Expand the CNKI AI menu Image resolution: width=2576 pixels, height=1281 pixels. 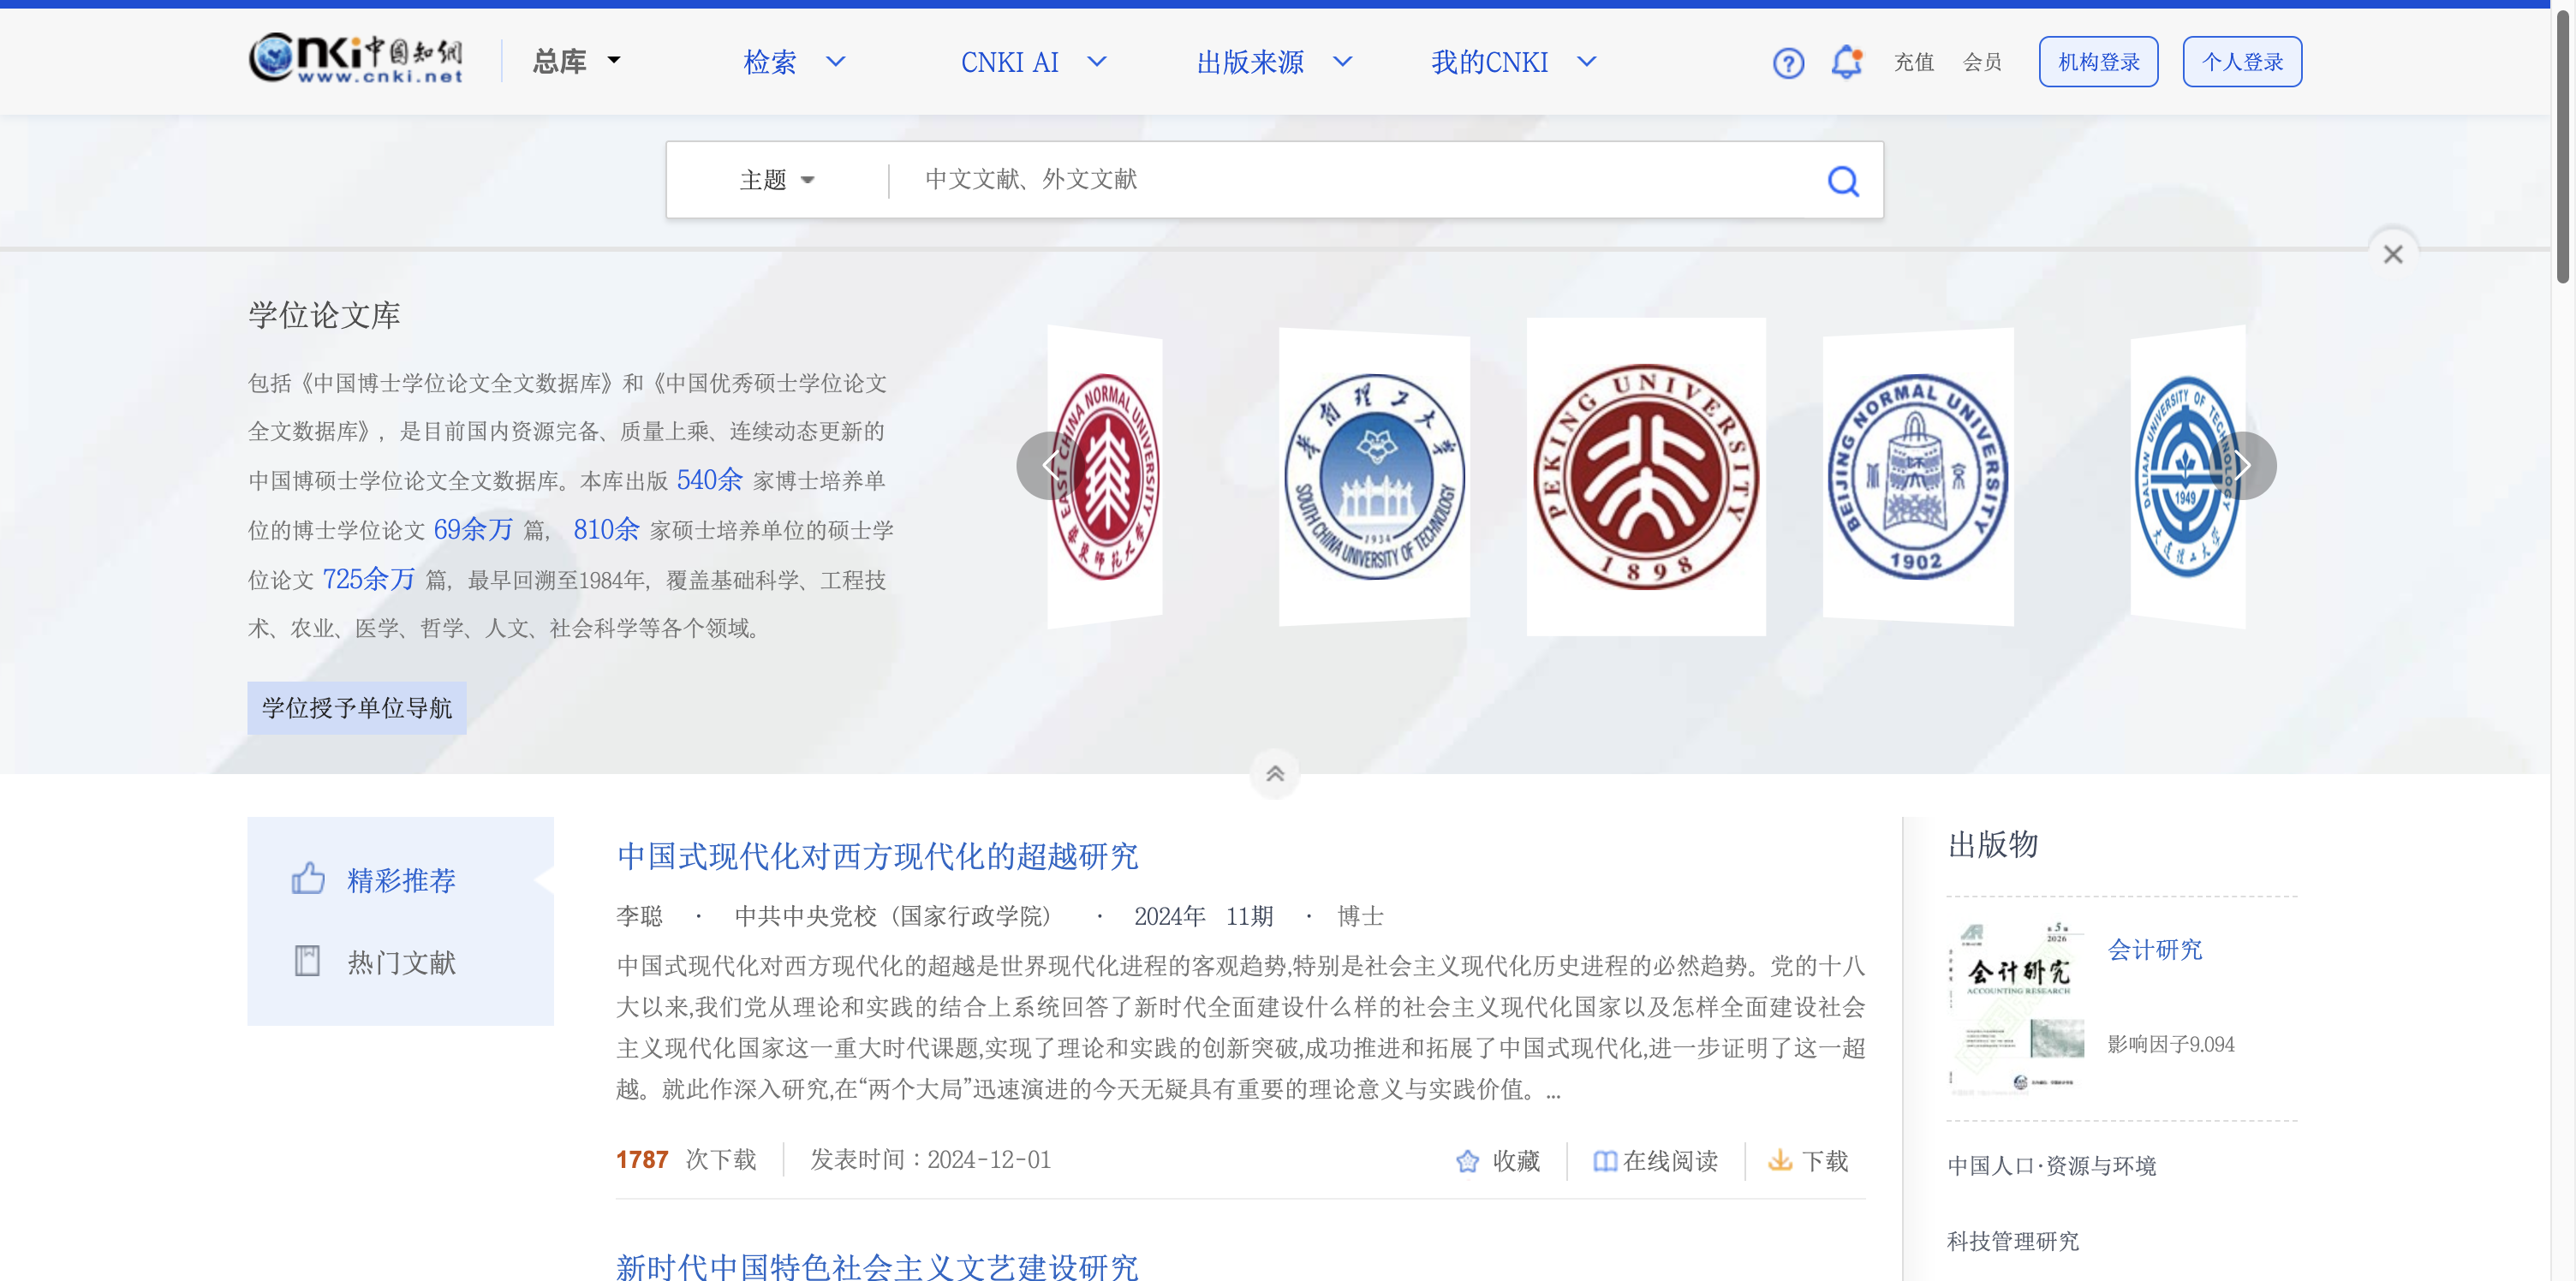[x=1033, y=62]
